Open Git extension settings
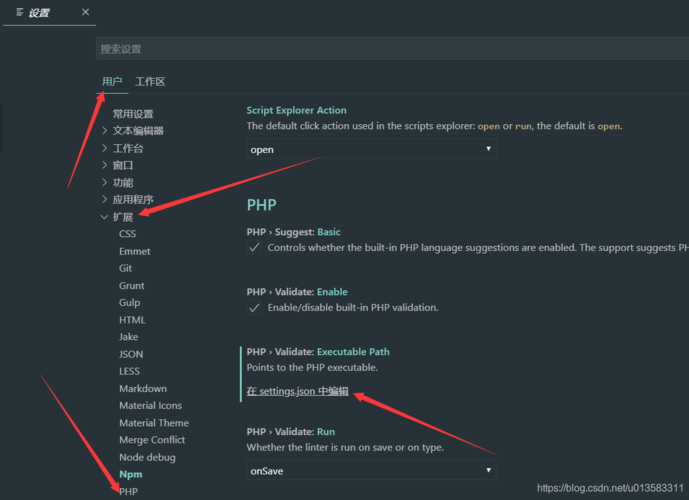 click(125, 268)
